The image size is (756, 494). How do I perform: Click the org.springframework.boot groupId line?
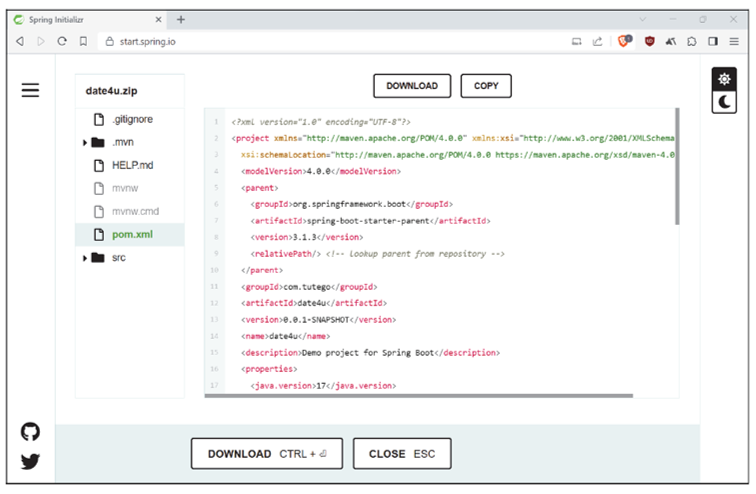coord(351,204)
